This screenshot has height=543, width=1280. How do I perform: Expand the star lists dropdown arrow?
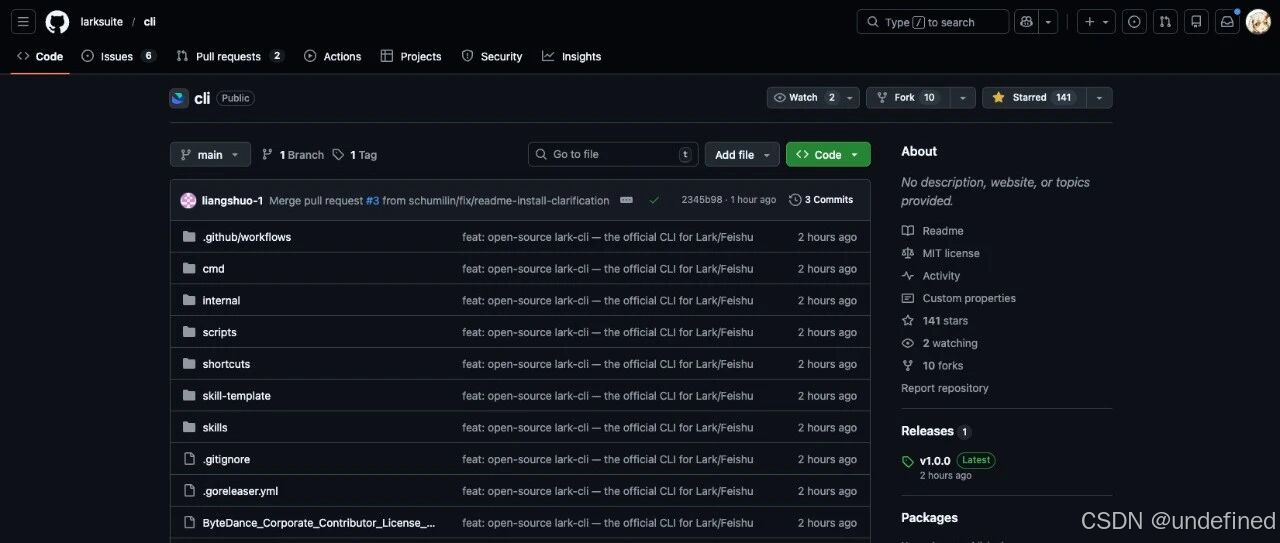point(1099,98)
